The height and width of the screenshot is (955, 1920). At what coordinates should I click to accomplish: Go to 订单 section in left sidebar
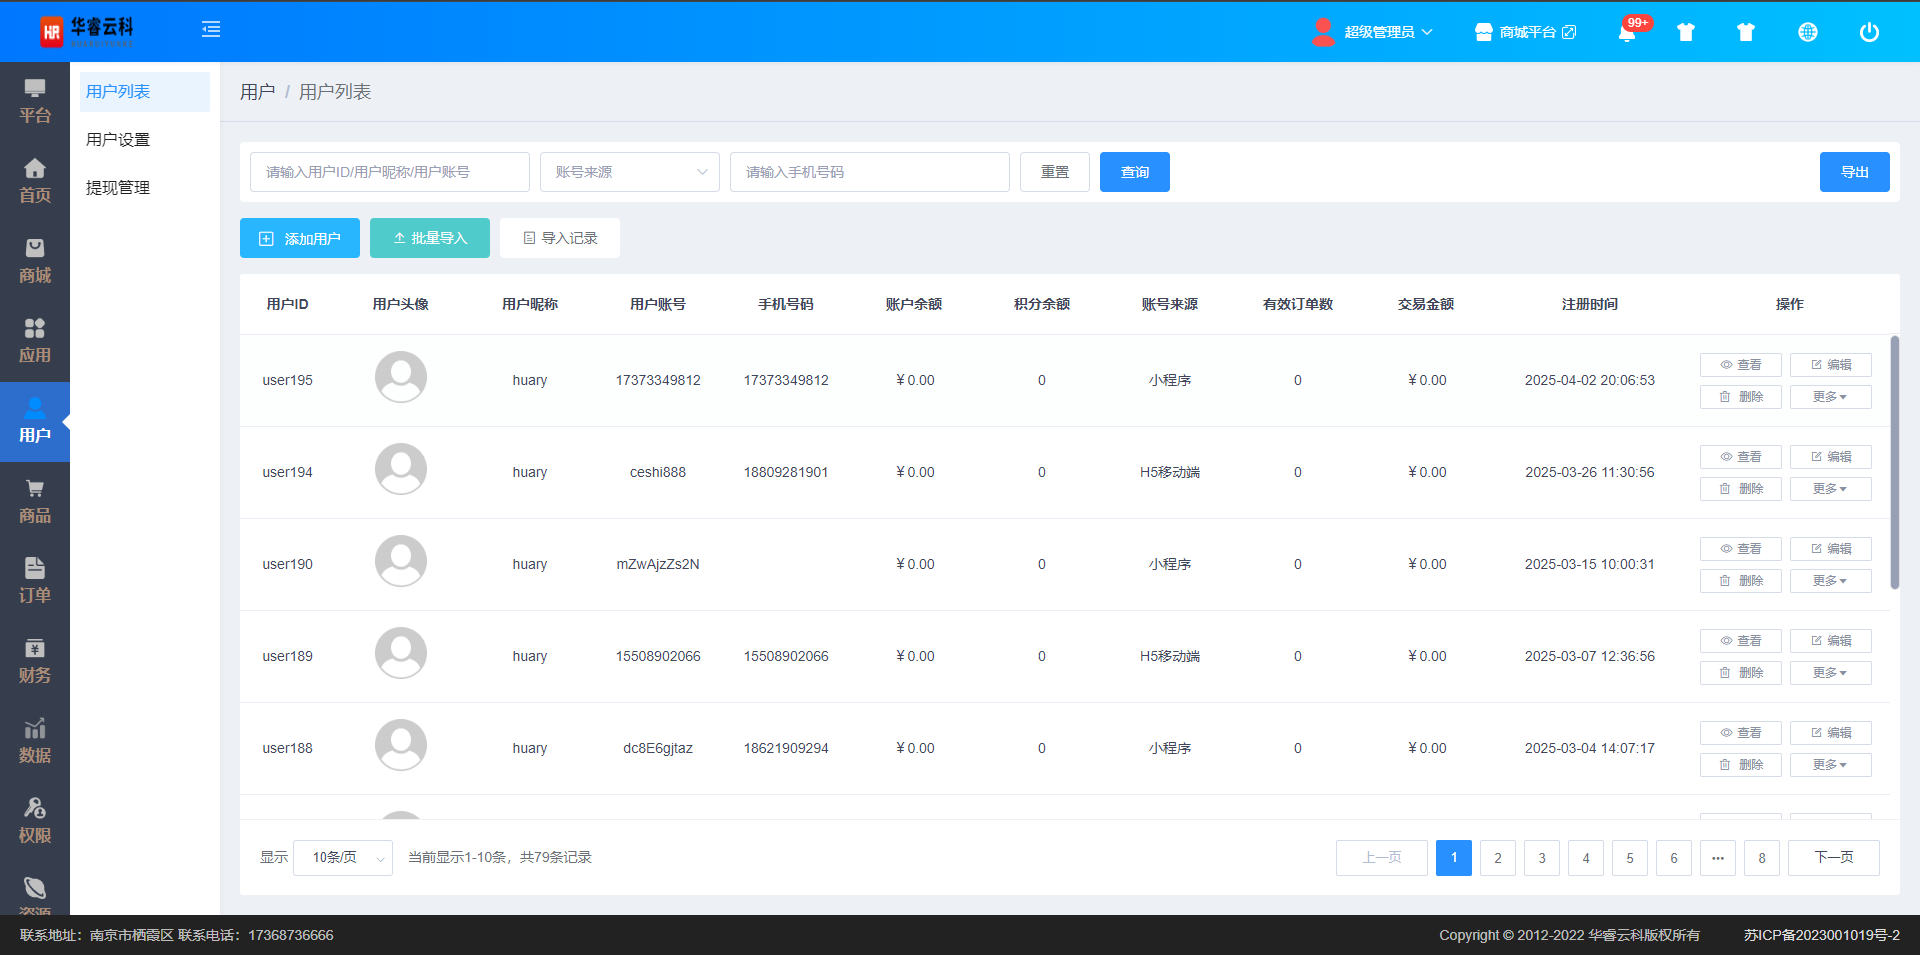point(35,581)
